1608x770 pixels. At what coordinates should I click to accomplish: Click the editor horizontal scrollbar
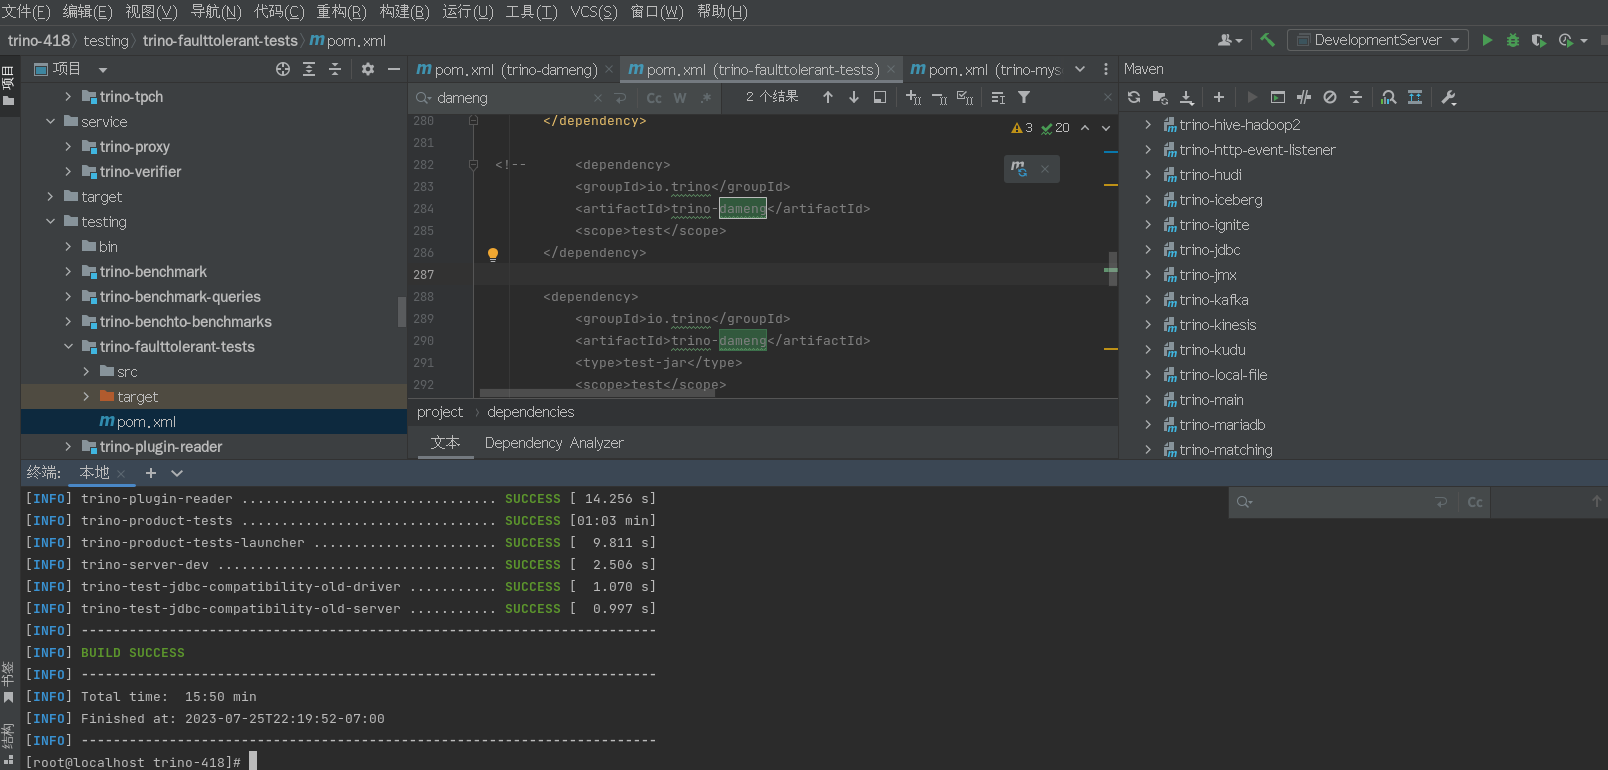coord(597,393)
